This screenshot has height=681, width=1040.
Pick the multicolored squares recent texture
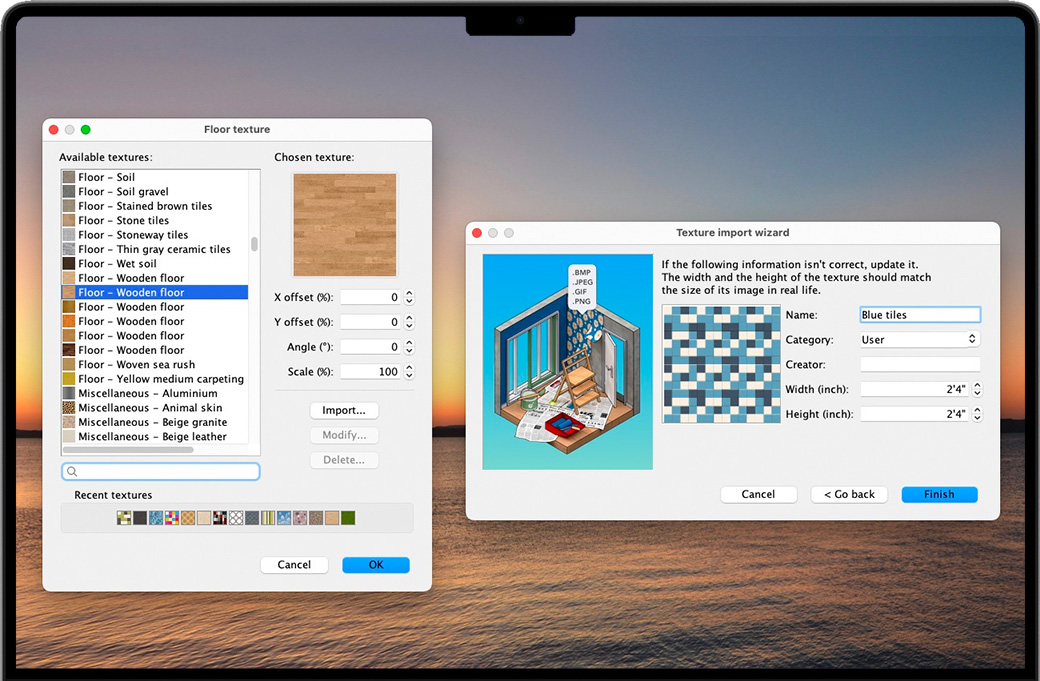click(x=172, y=518)
